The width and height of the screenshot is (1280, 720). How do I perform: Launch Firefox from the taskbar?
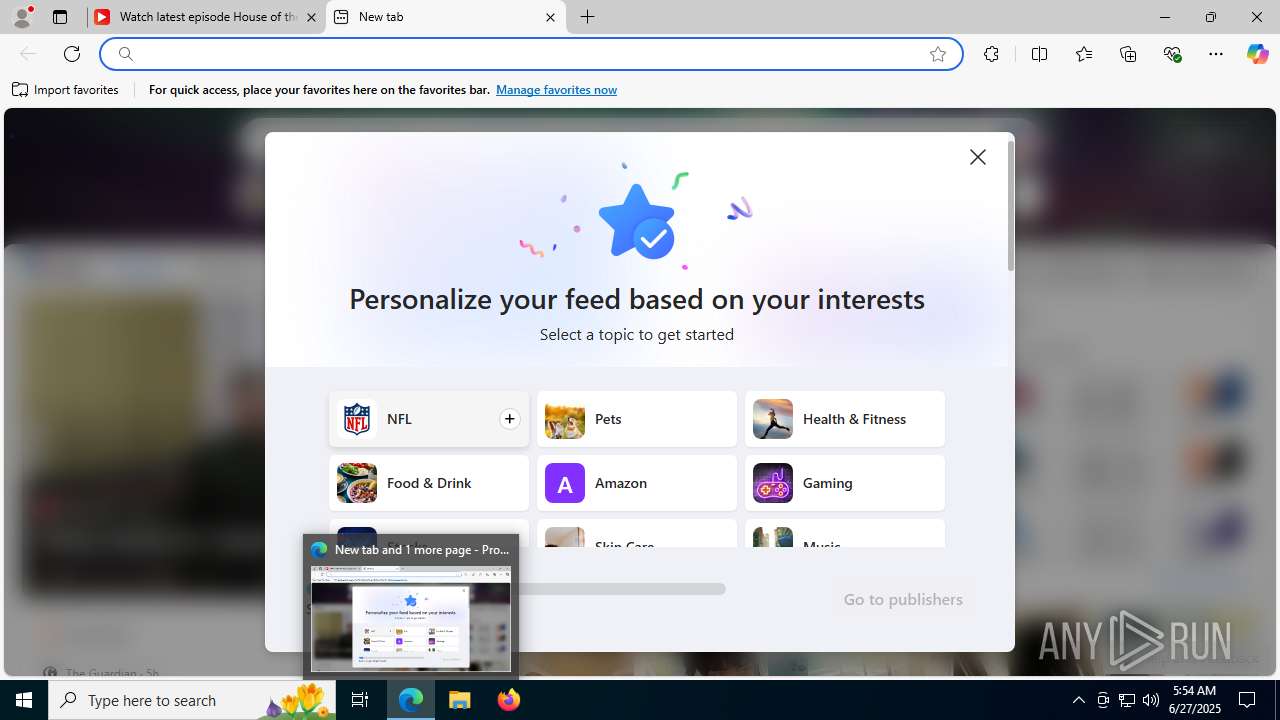click(x=509, y=700)
